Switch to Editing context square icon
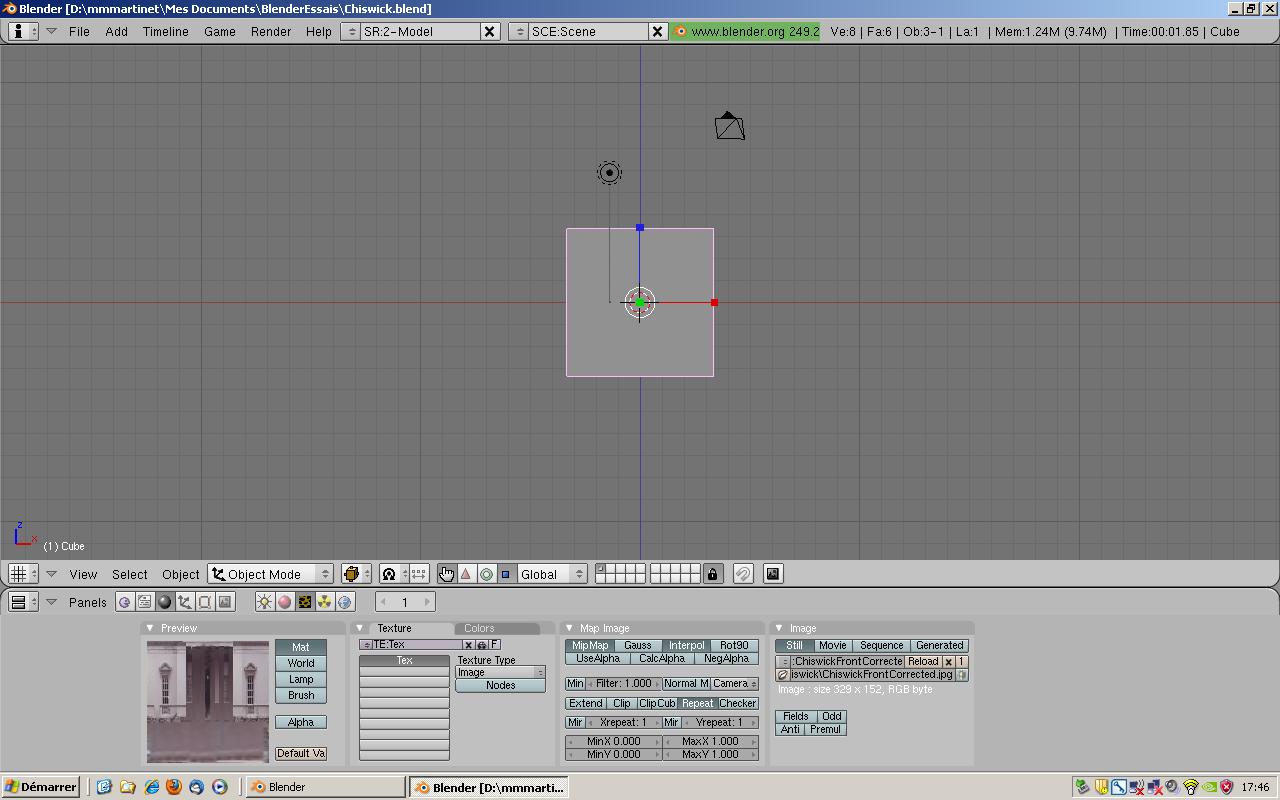This screenshot has height=800, width=1280. click(x=205, y=602)
